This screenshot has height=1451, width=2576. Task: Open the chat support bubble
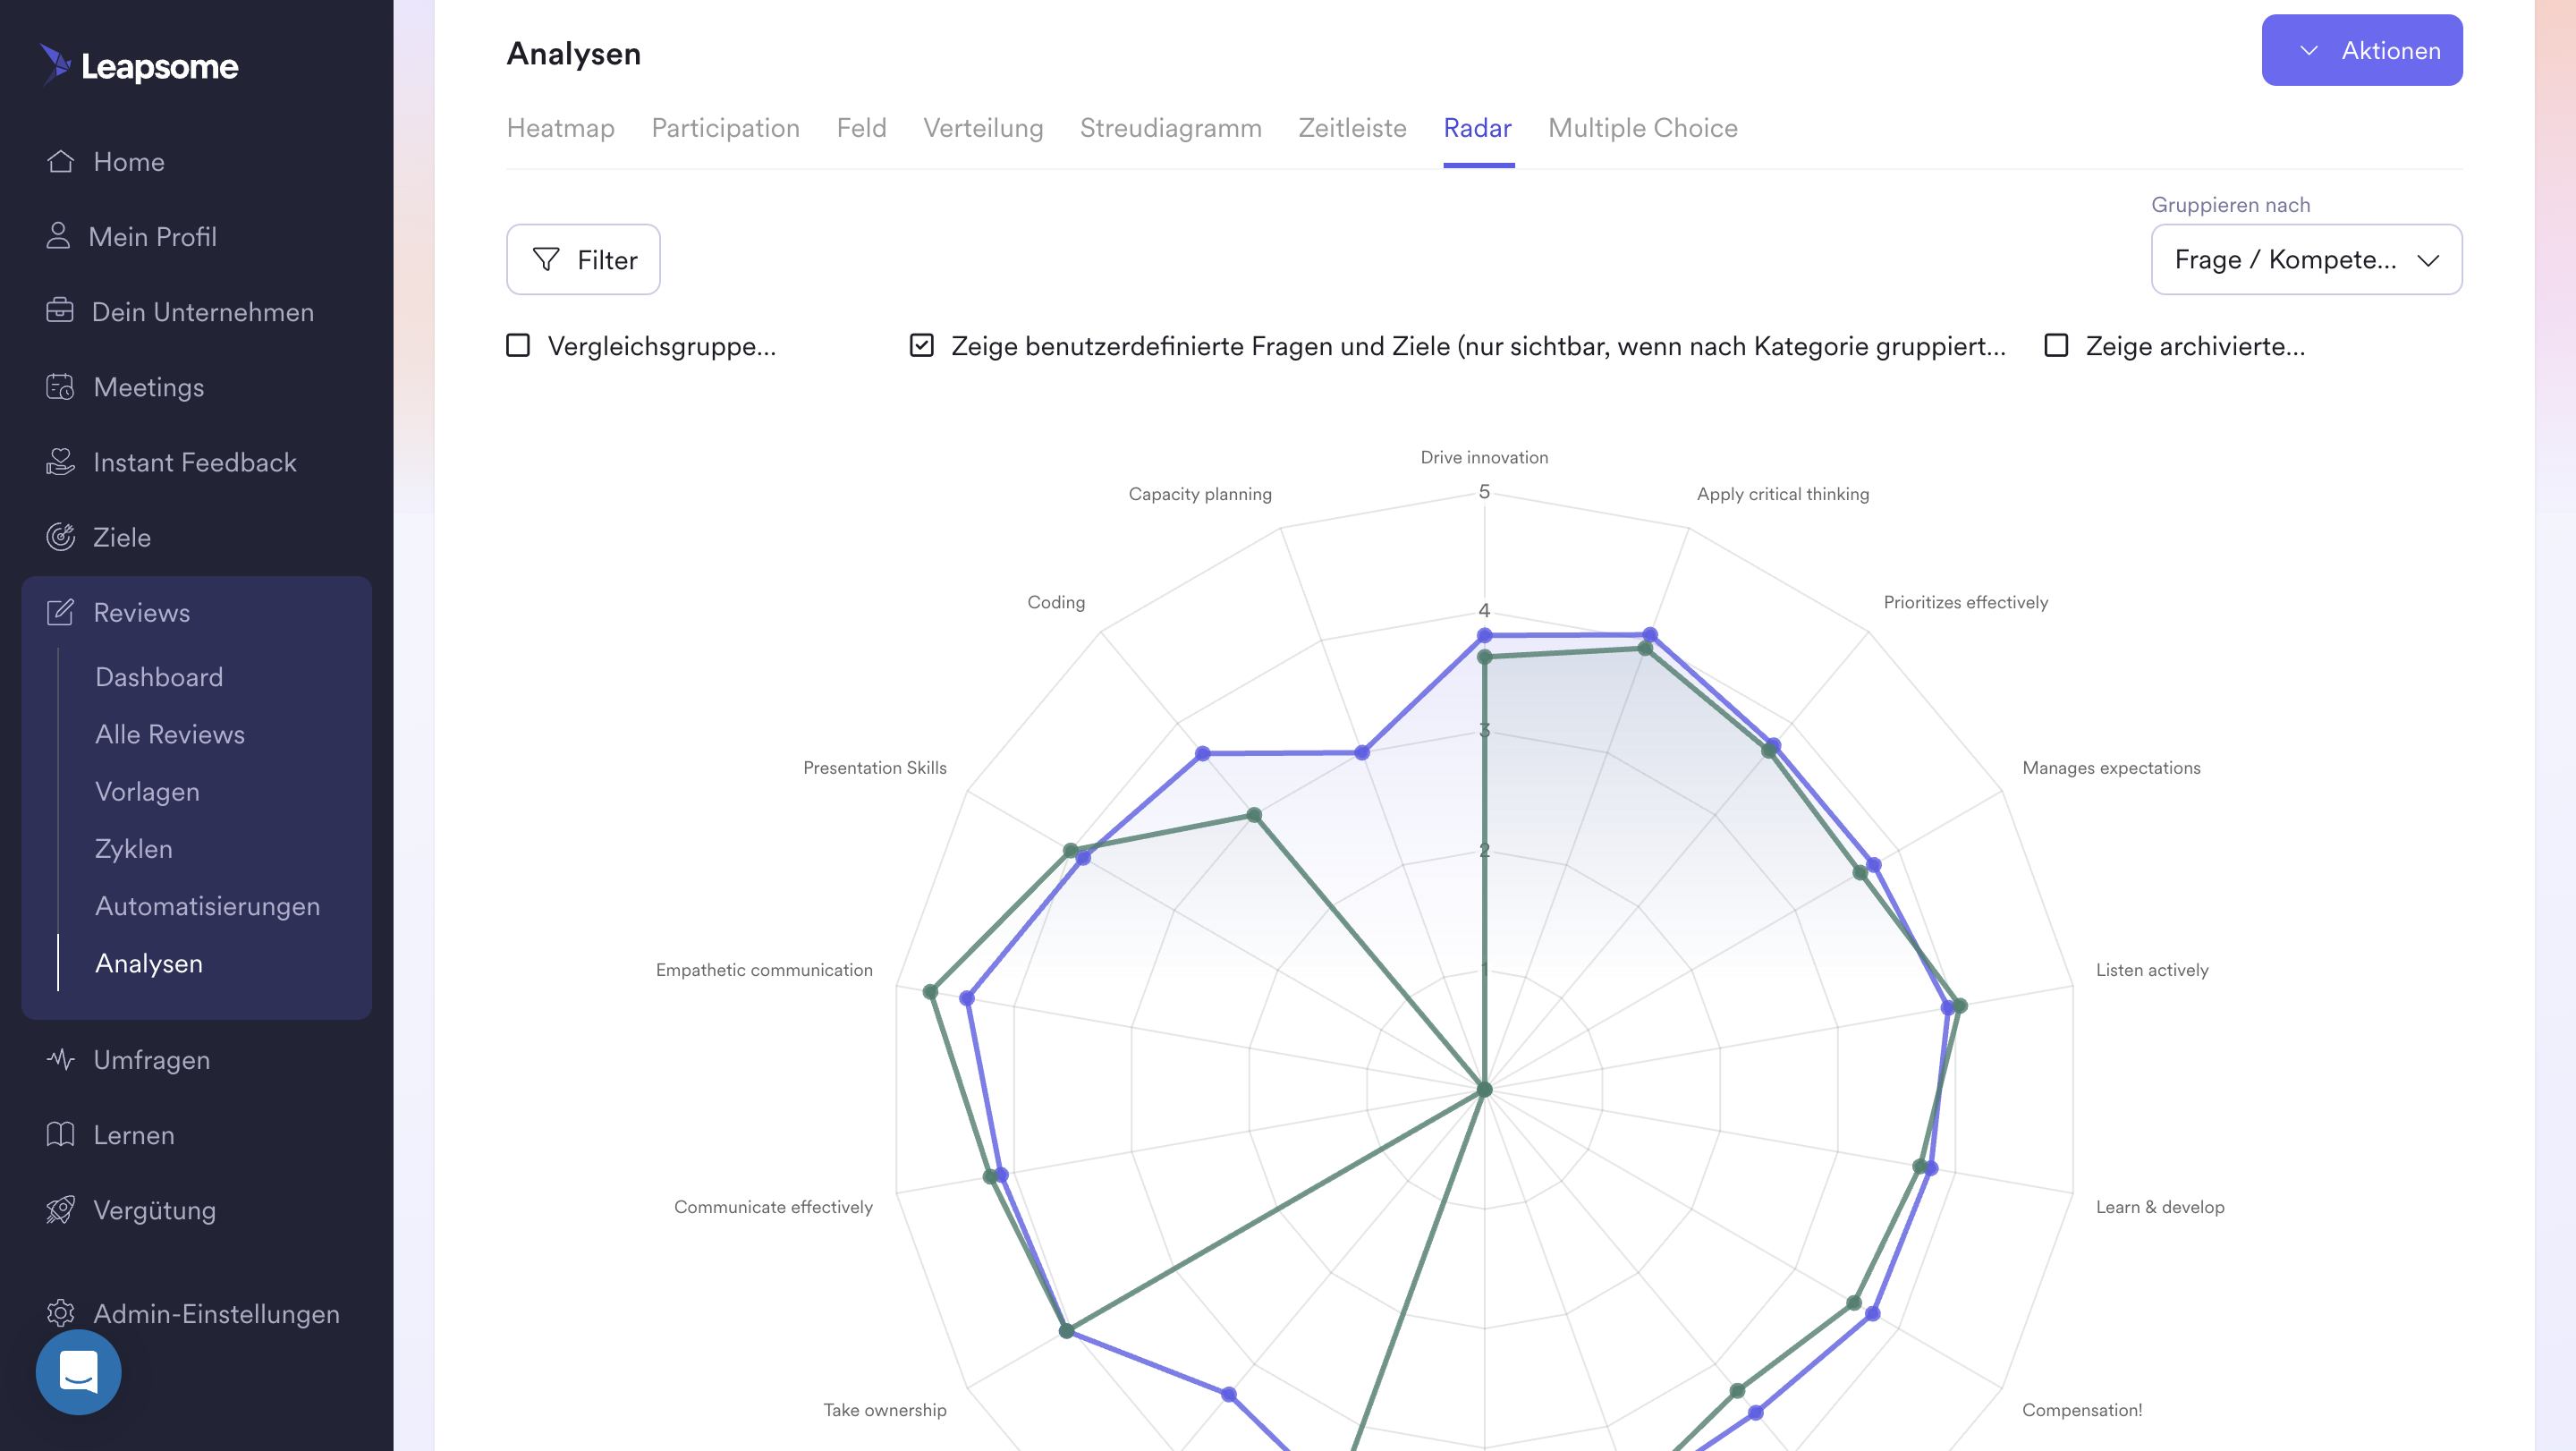(x=78, y=1372)
